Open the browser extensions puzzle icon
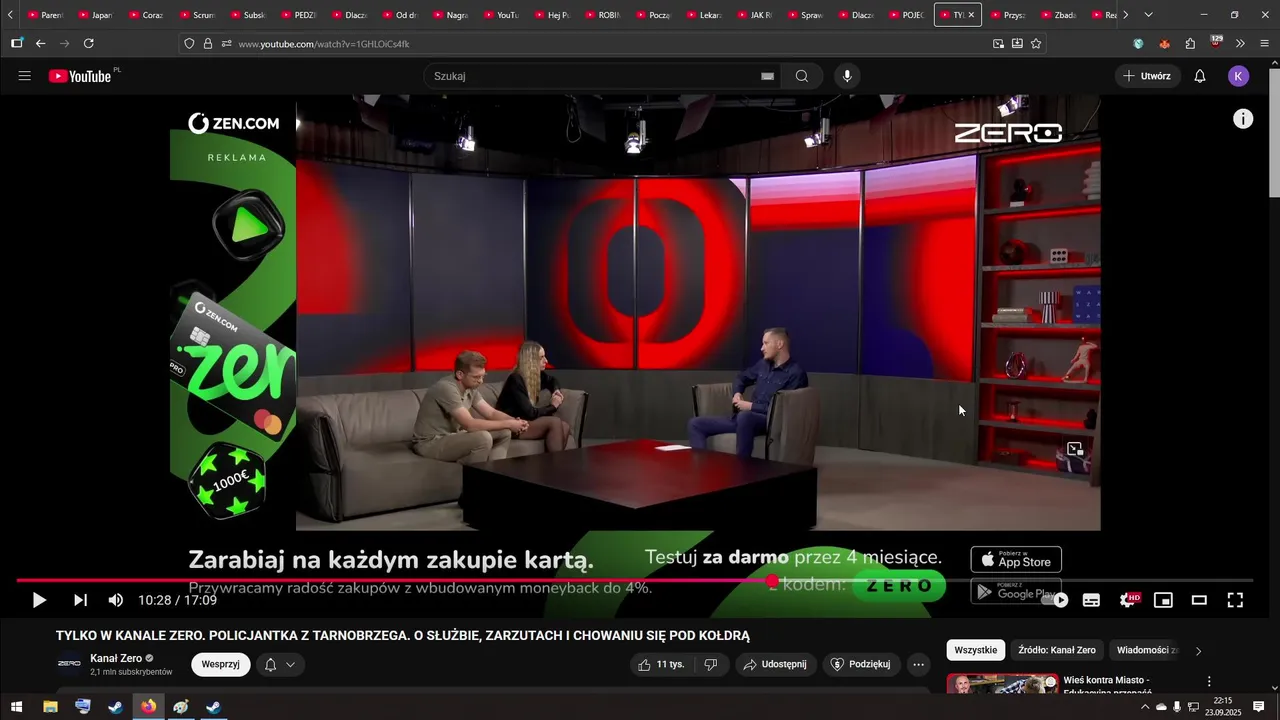The image size is (1280, 720). [x=1190, y=44]
